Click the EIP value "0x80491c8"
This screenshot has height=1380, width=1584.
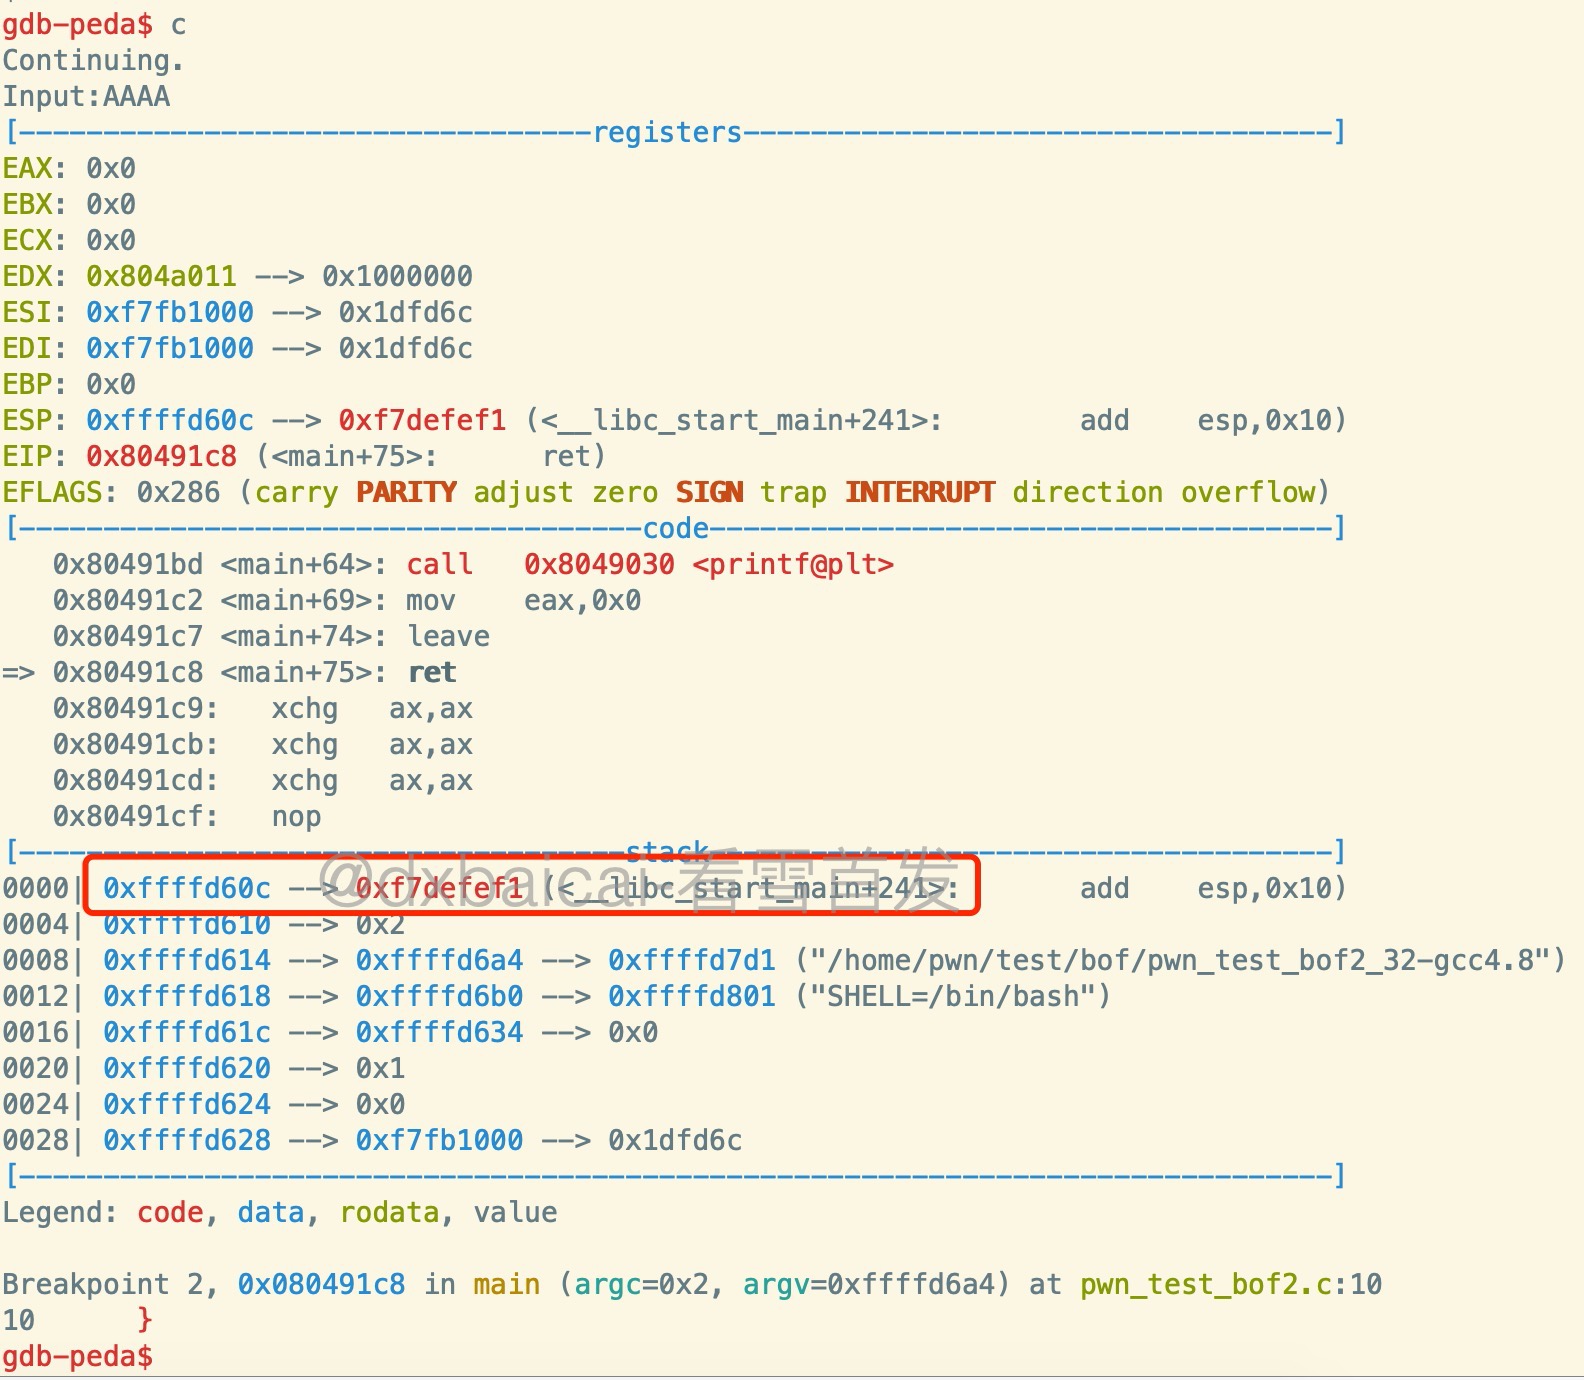point(161,457)
